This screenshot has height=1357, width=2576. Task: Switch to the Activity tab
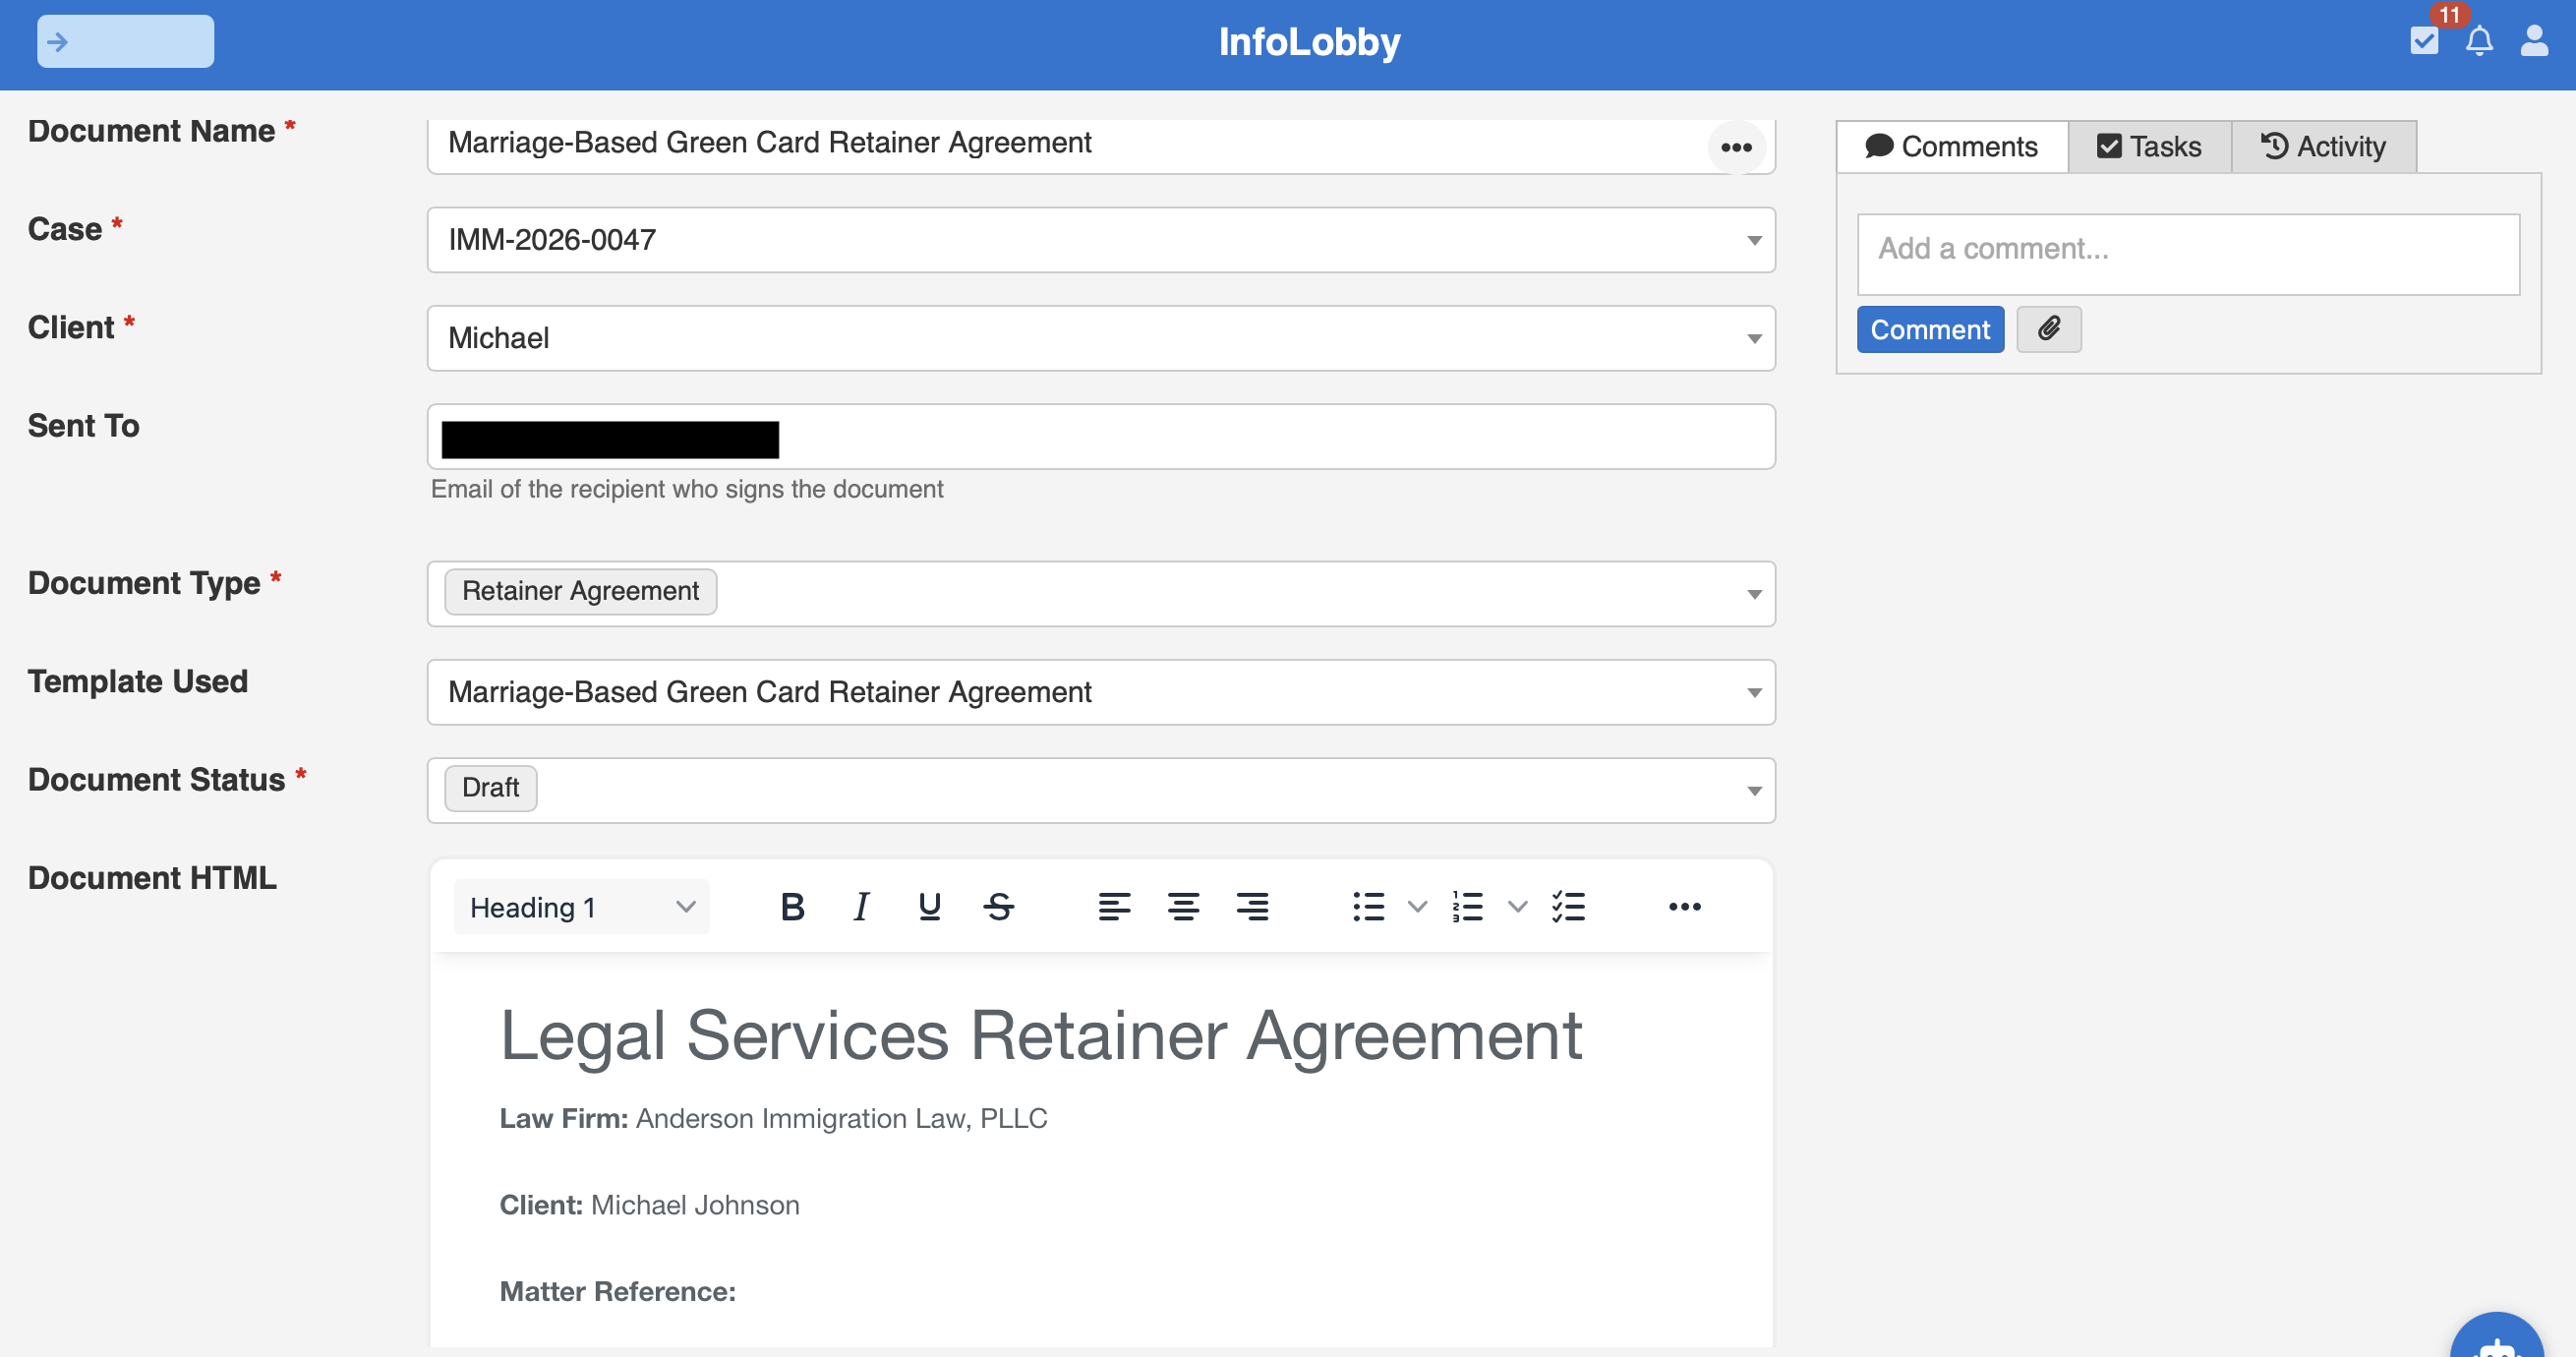(2324, 146)
